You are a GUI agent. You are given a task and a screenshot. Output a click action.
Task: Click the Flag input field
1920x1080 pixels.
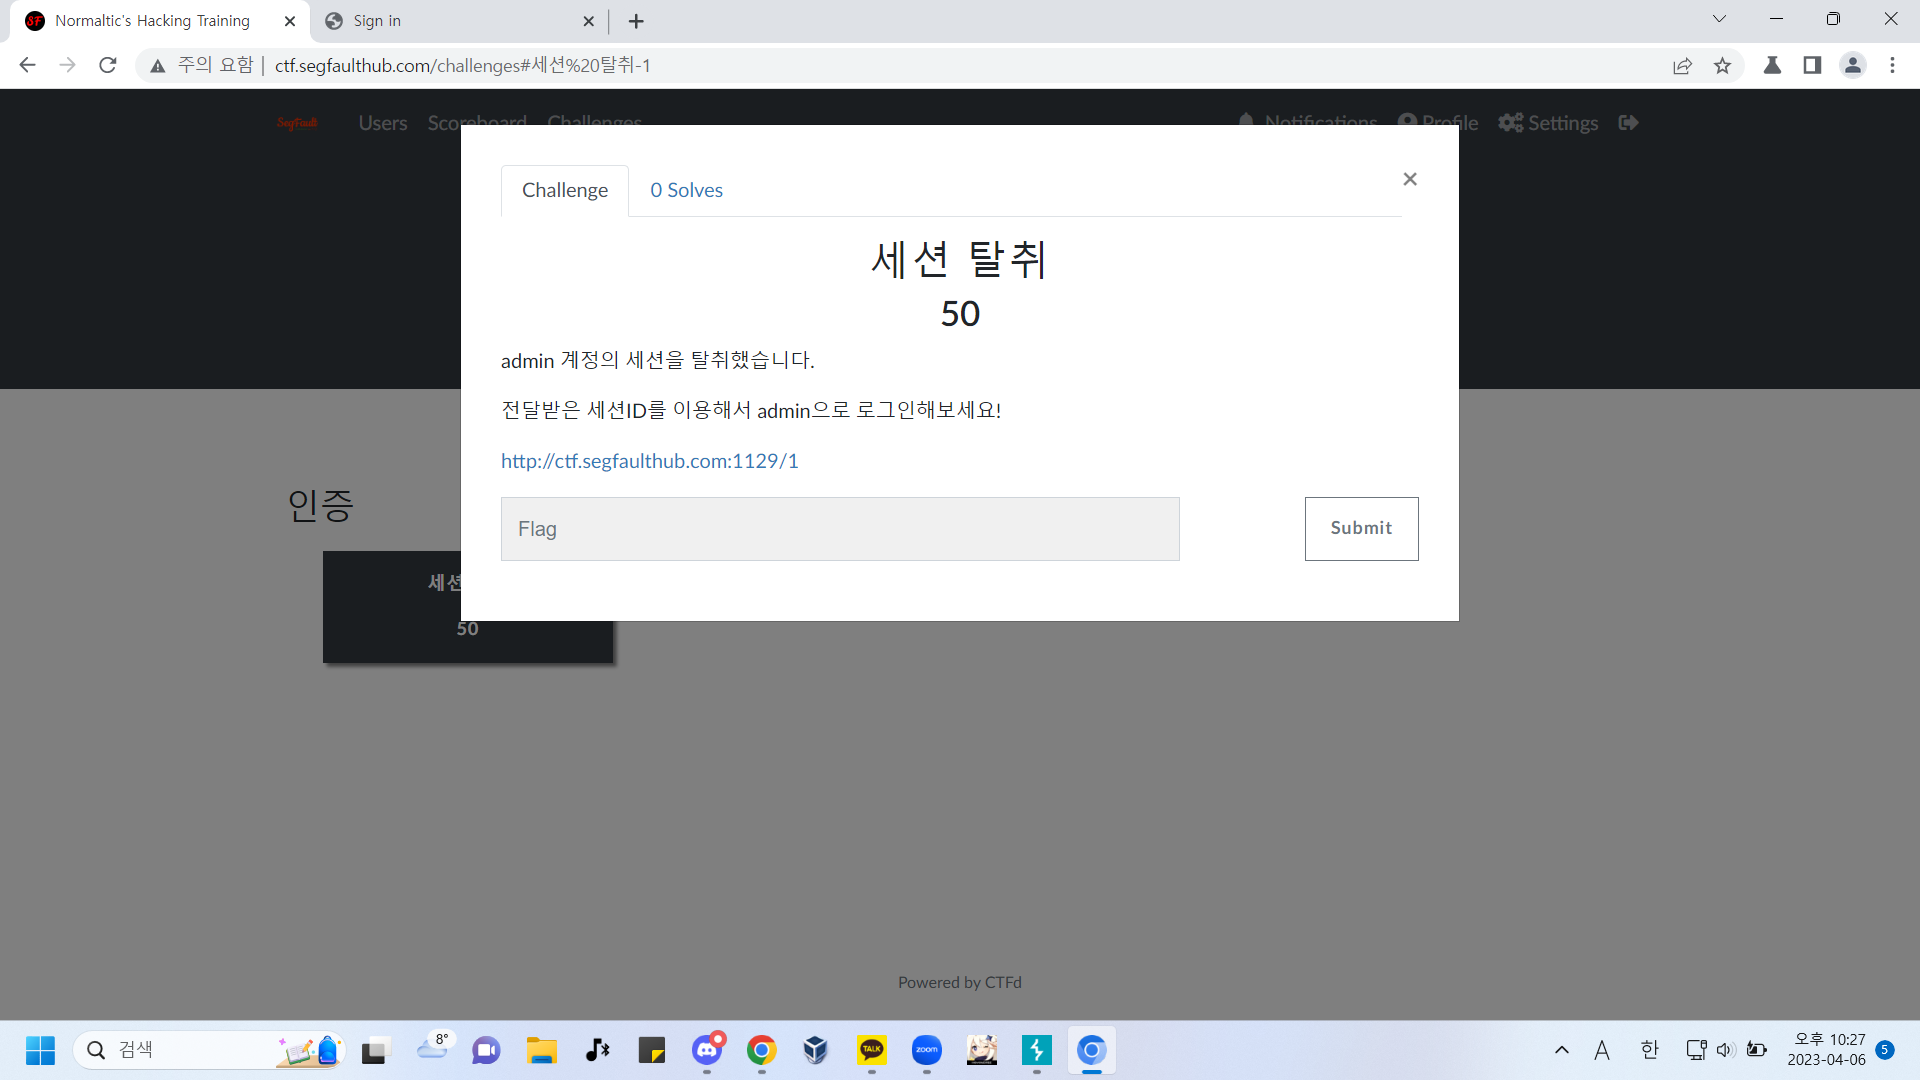pos(840,529)
